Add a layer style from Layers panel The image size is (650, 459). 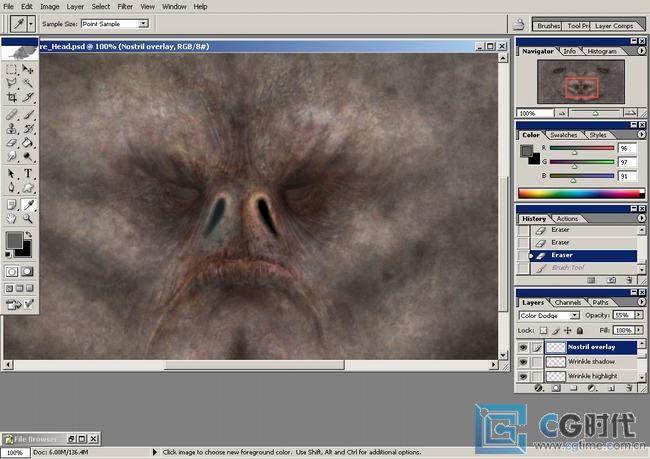538,388
